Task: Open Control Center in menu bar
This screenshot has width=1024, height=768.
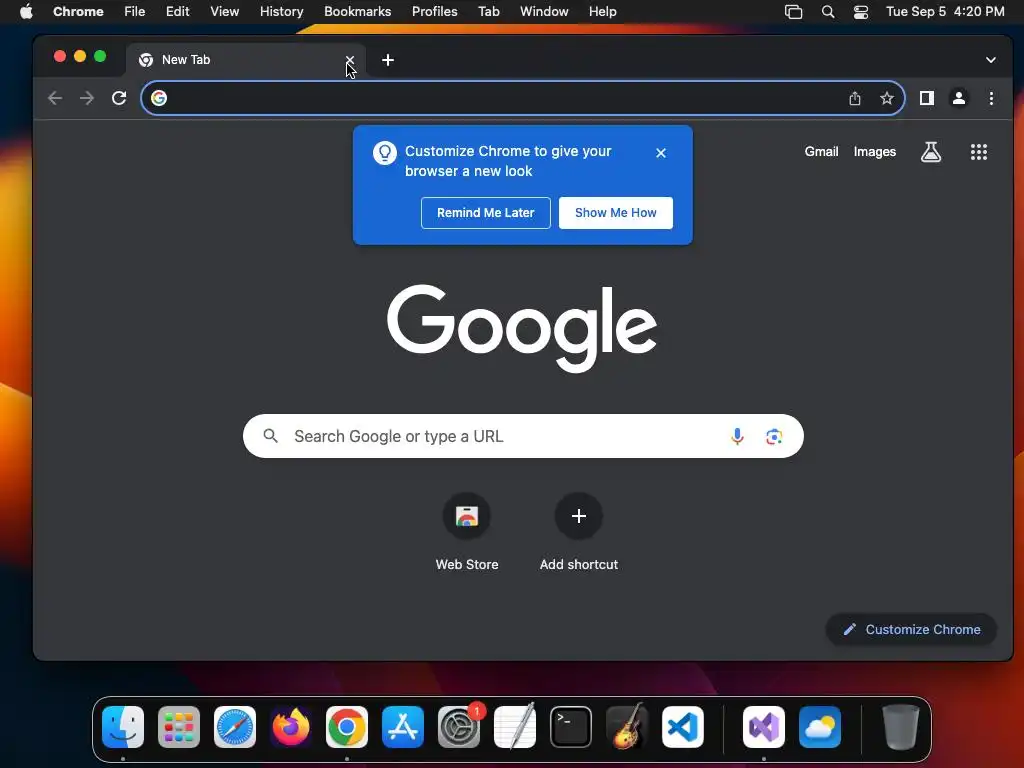Action: (861, 12)
